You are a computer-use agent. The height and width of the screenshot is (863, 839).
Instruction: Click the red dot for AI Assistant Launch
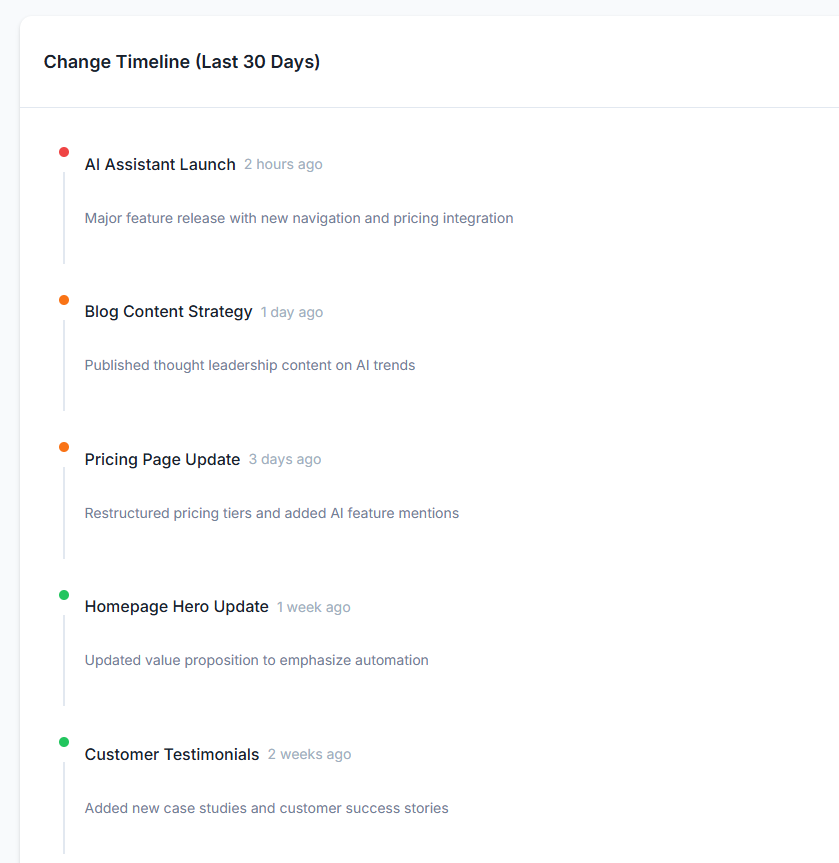pyautogui.click(x=64, y=152)
